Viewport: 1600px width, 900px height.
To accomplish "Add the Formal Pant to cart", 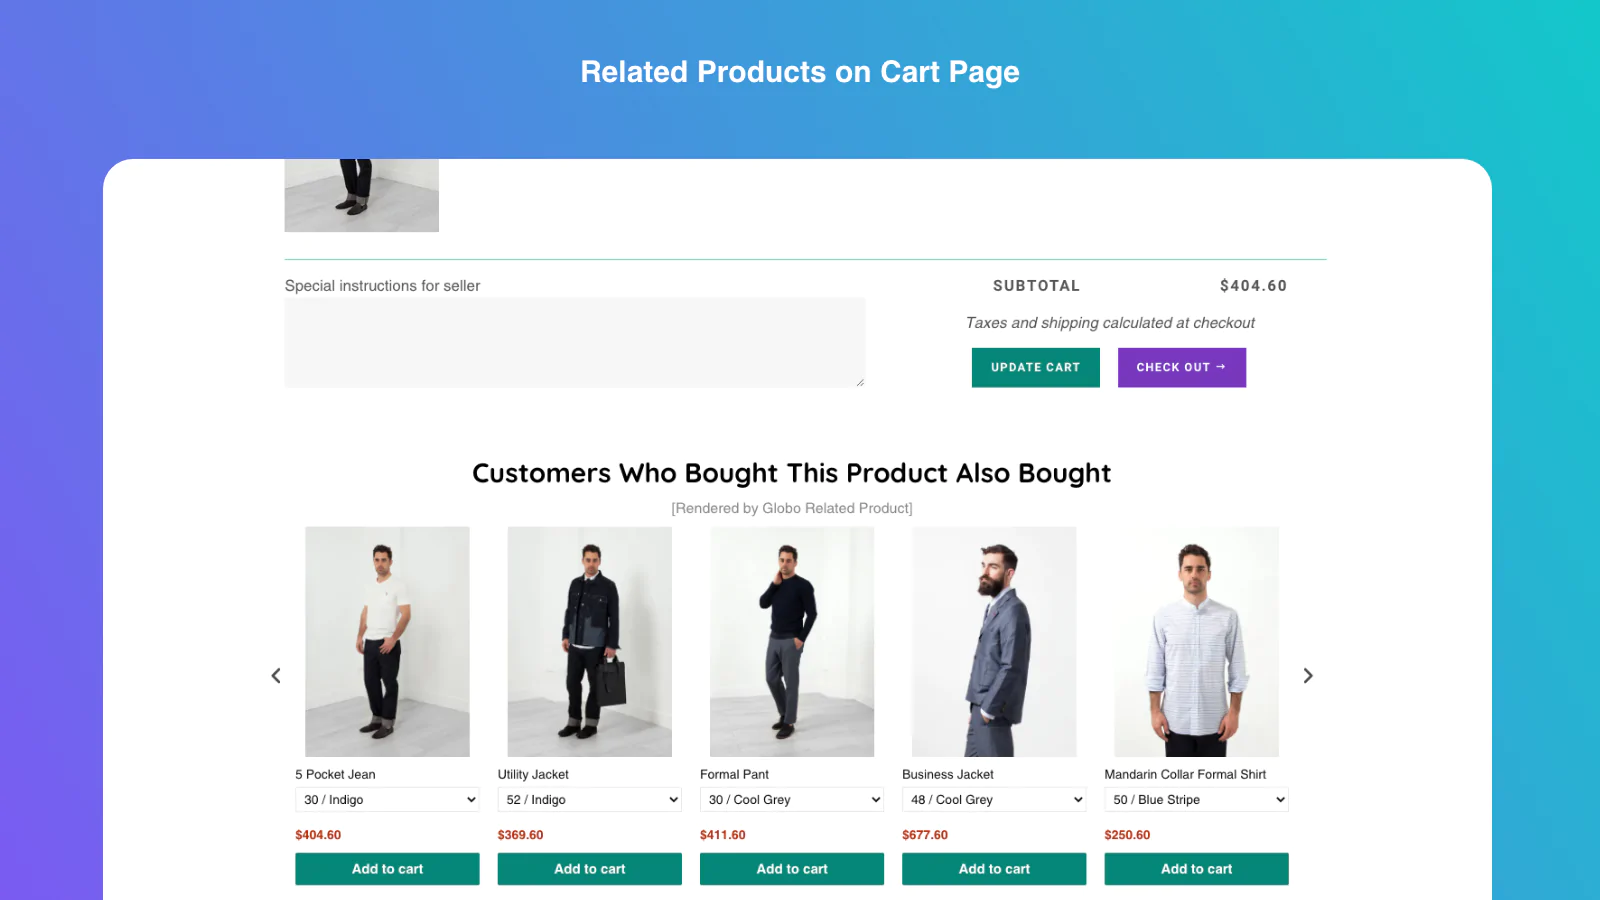I will (x=791, y=869).
